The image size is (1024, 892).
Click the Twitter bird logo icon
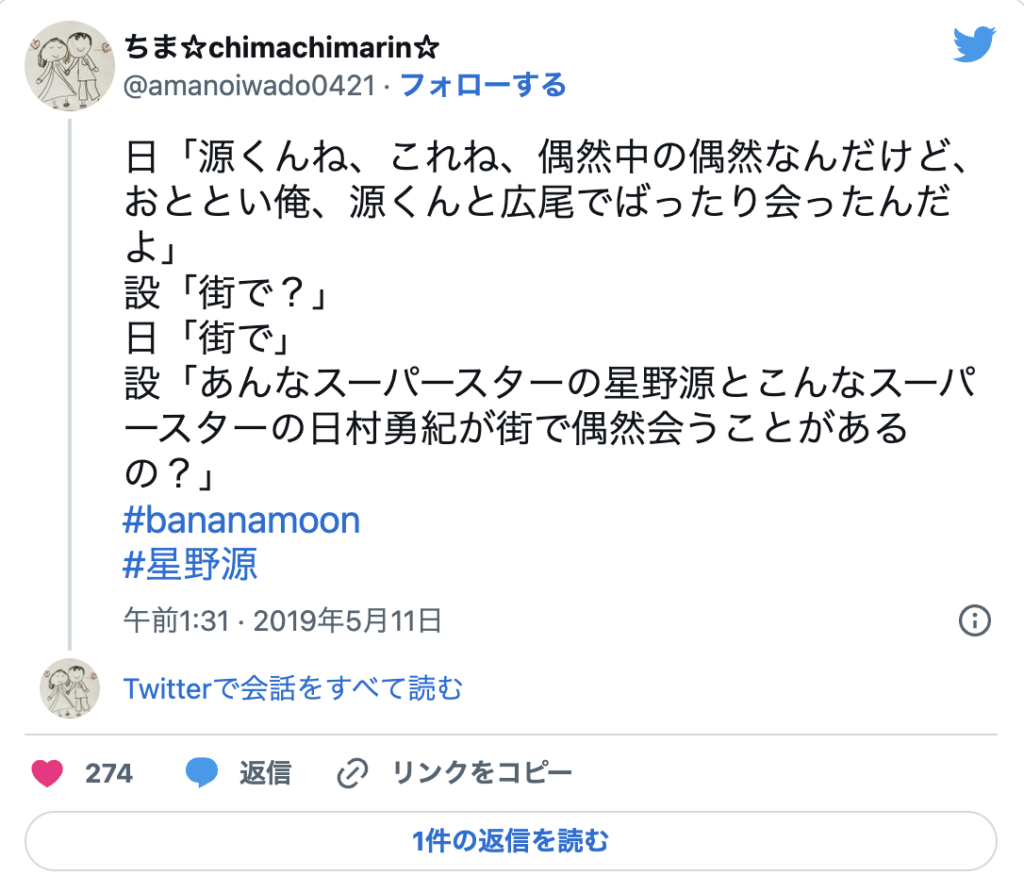point(974,44)
